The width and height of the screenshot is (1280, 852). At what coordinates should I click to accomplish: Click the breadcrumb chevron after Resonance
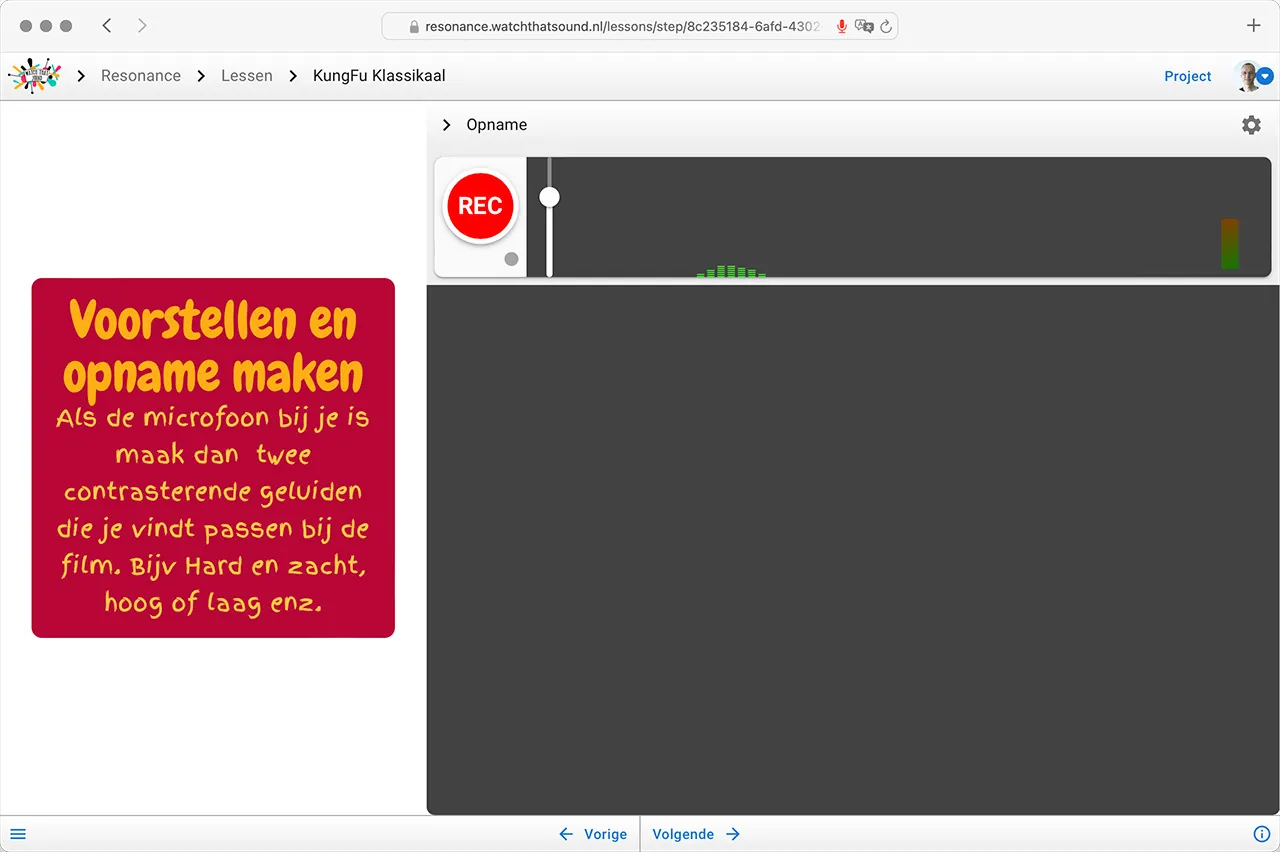point(203,75)
